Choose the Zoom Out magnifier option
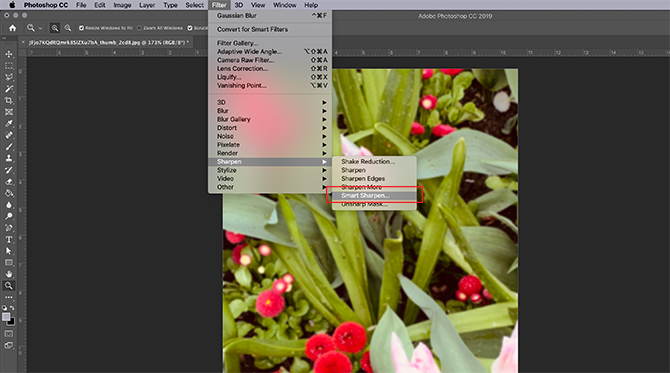Screen dimensions: 670x373 point(68,28)
